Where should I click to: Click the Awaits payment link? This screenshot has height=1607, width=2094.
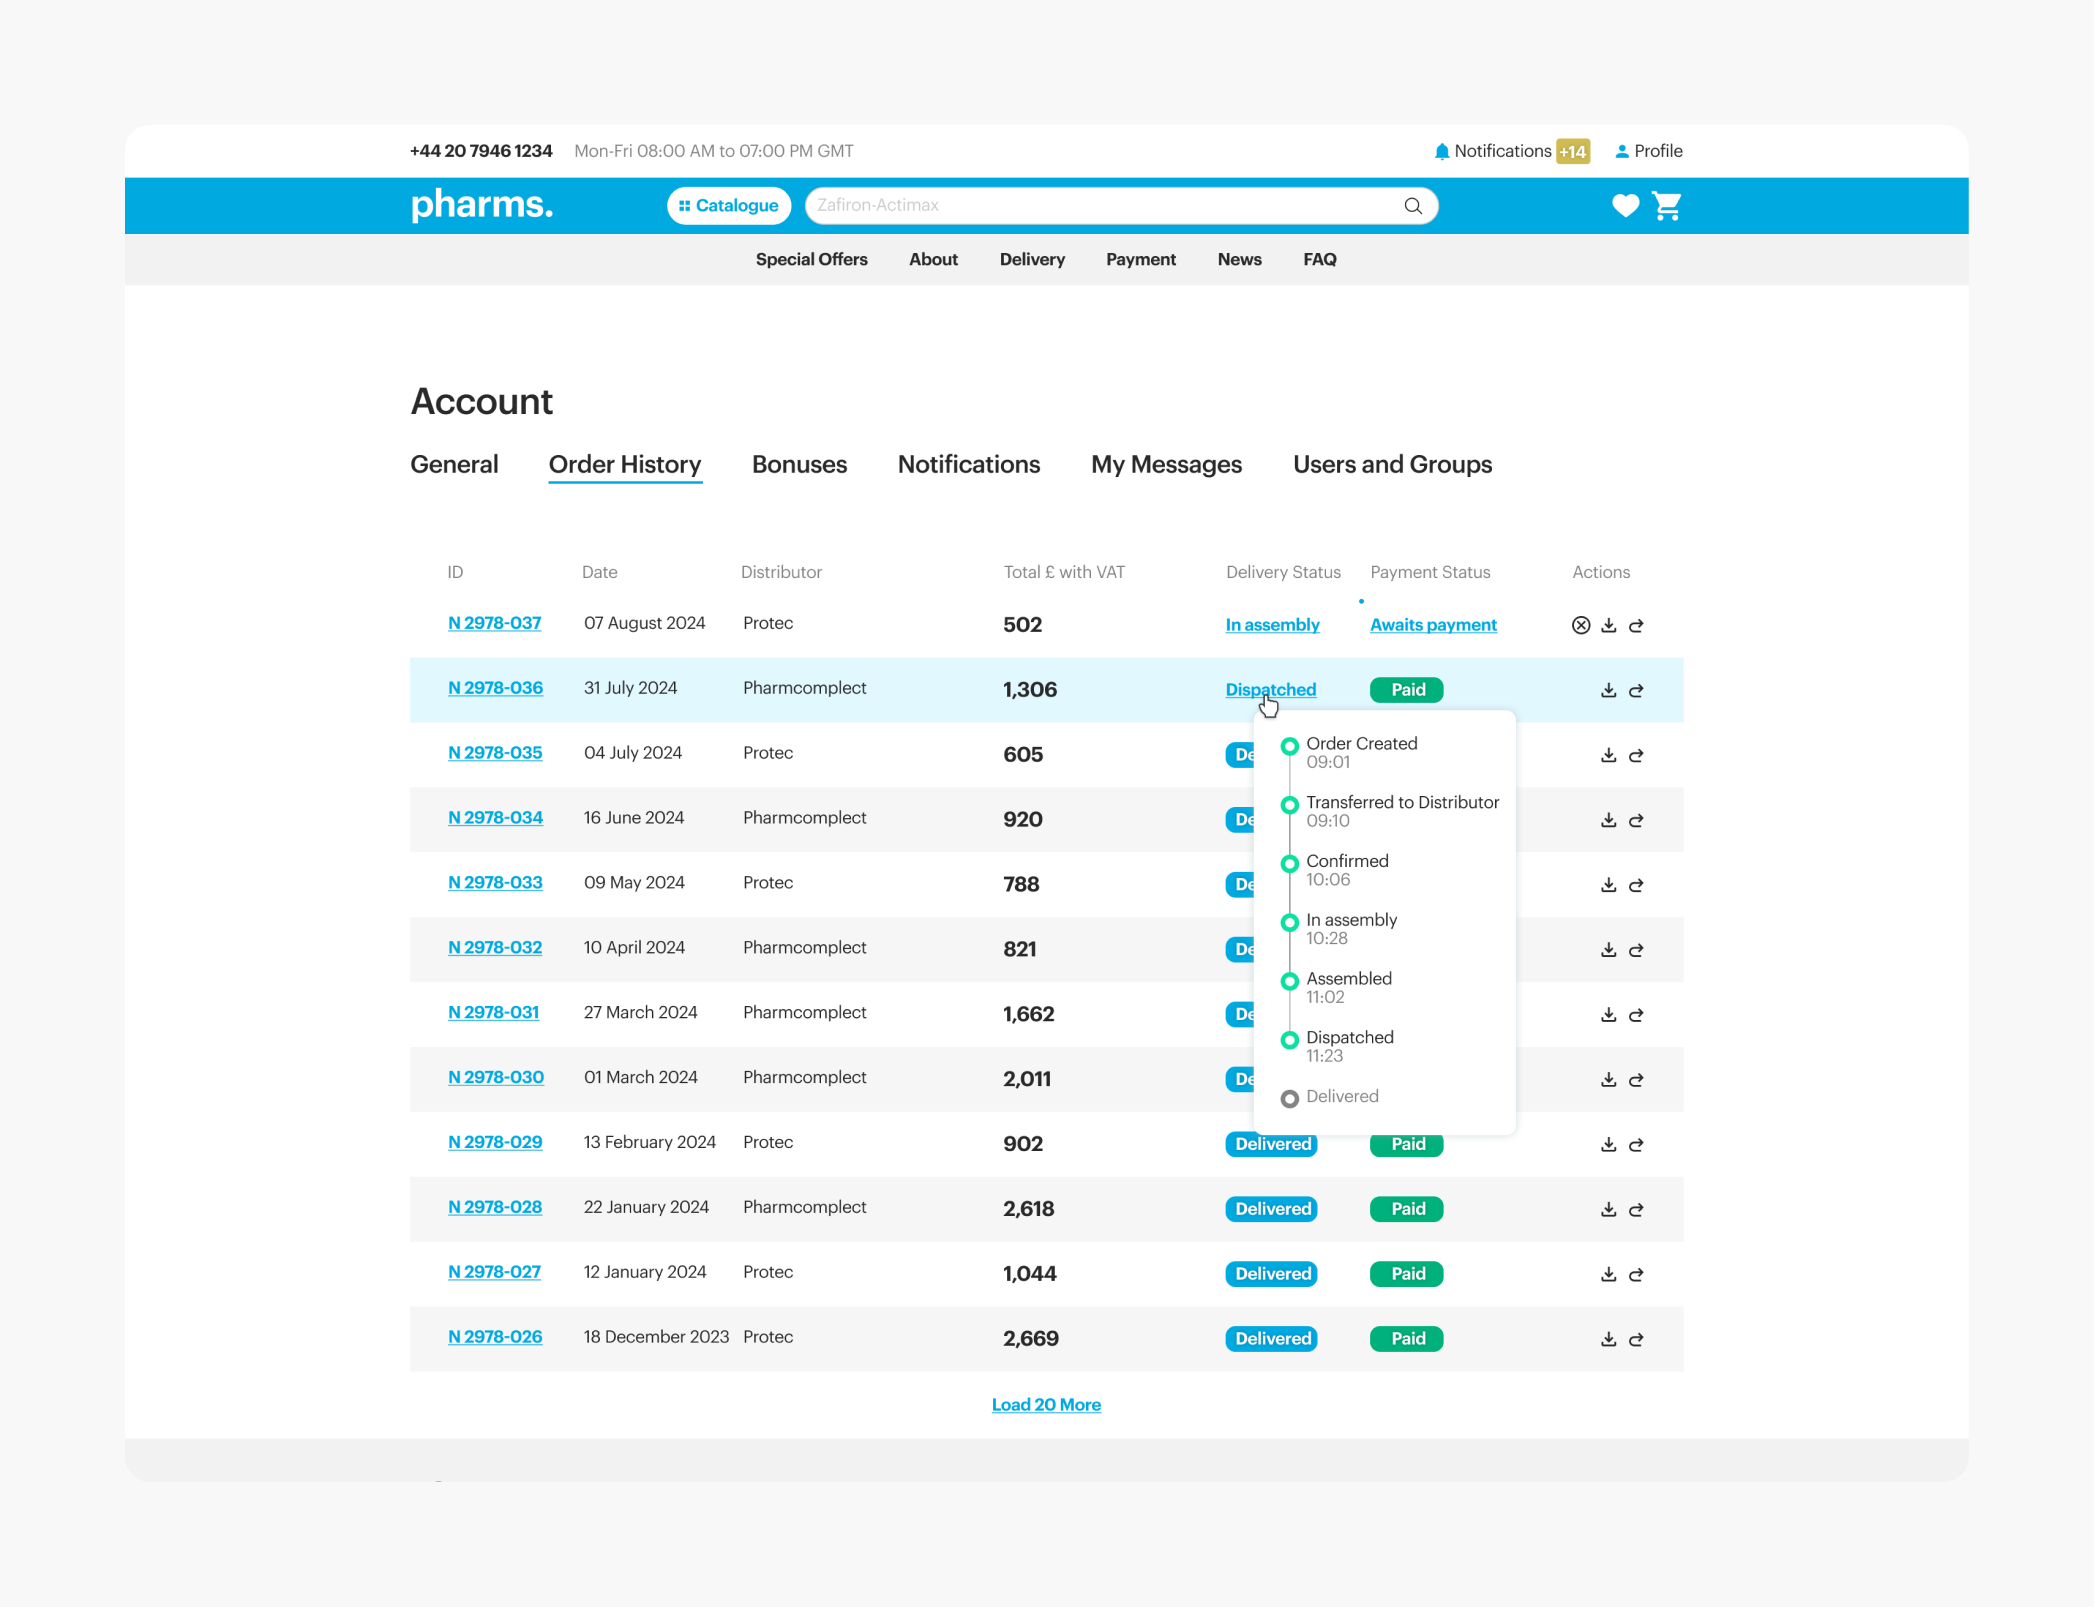pyautogui.click(x=1432, y=625)
